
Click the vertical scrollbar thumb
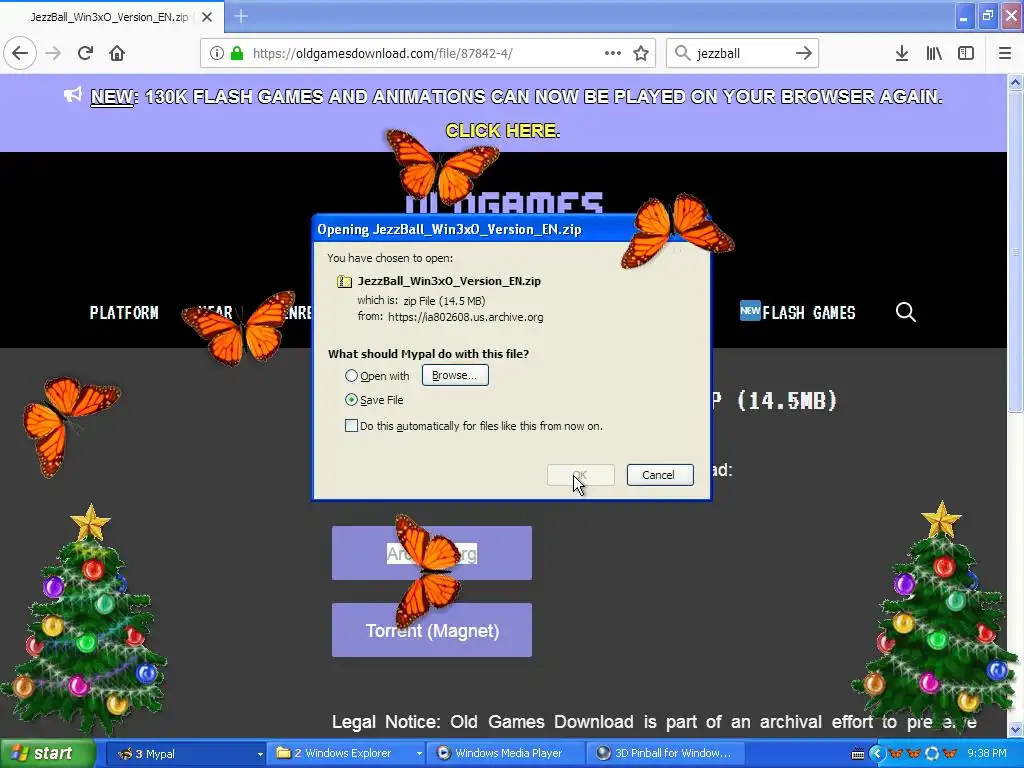(1015, 251)
